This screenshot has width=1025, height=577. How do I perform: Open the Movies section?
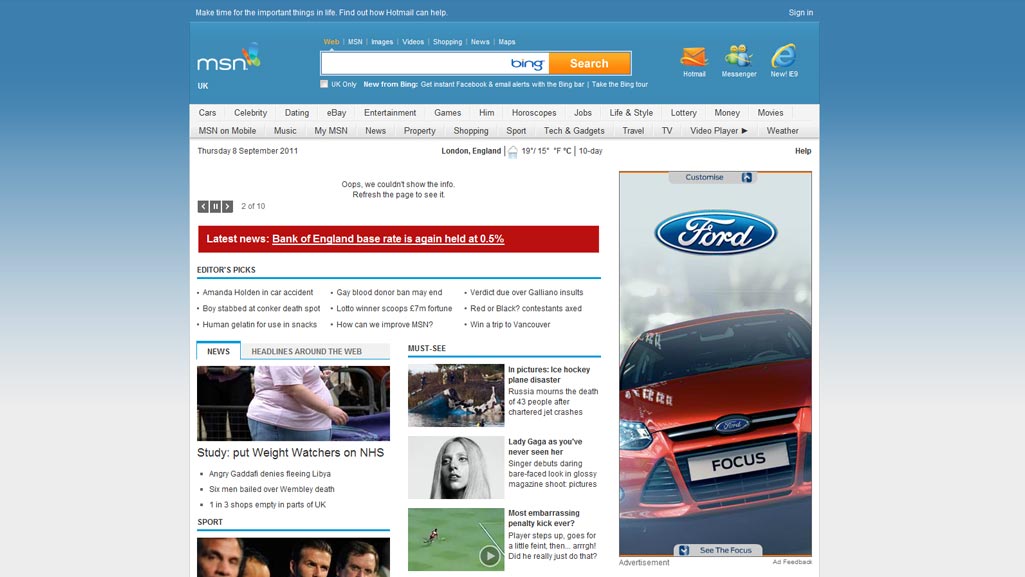[770, 113]
